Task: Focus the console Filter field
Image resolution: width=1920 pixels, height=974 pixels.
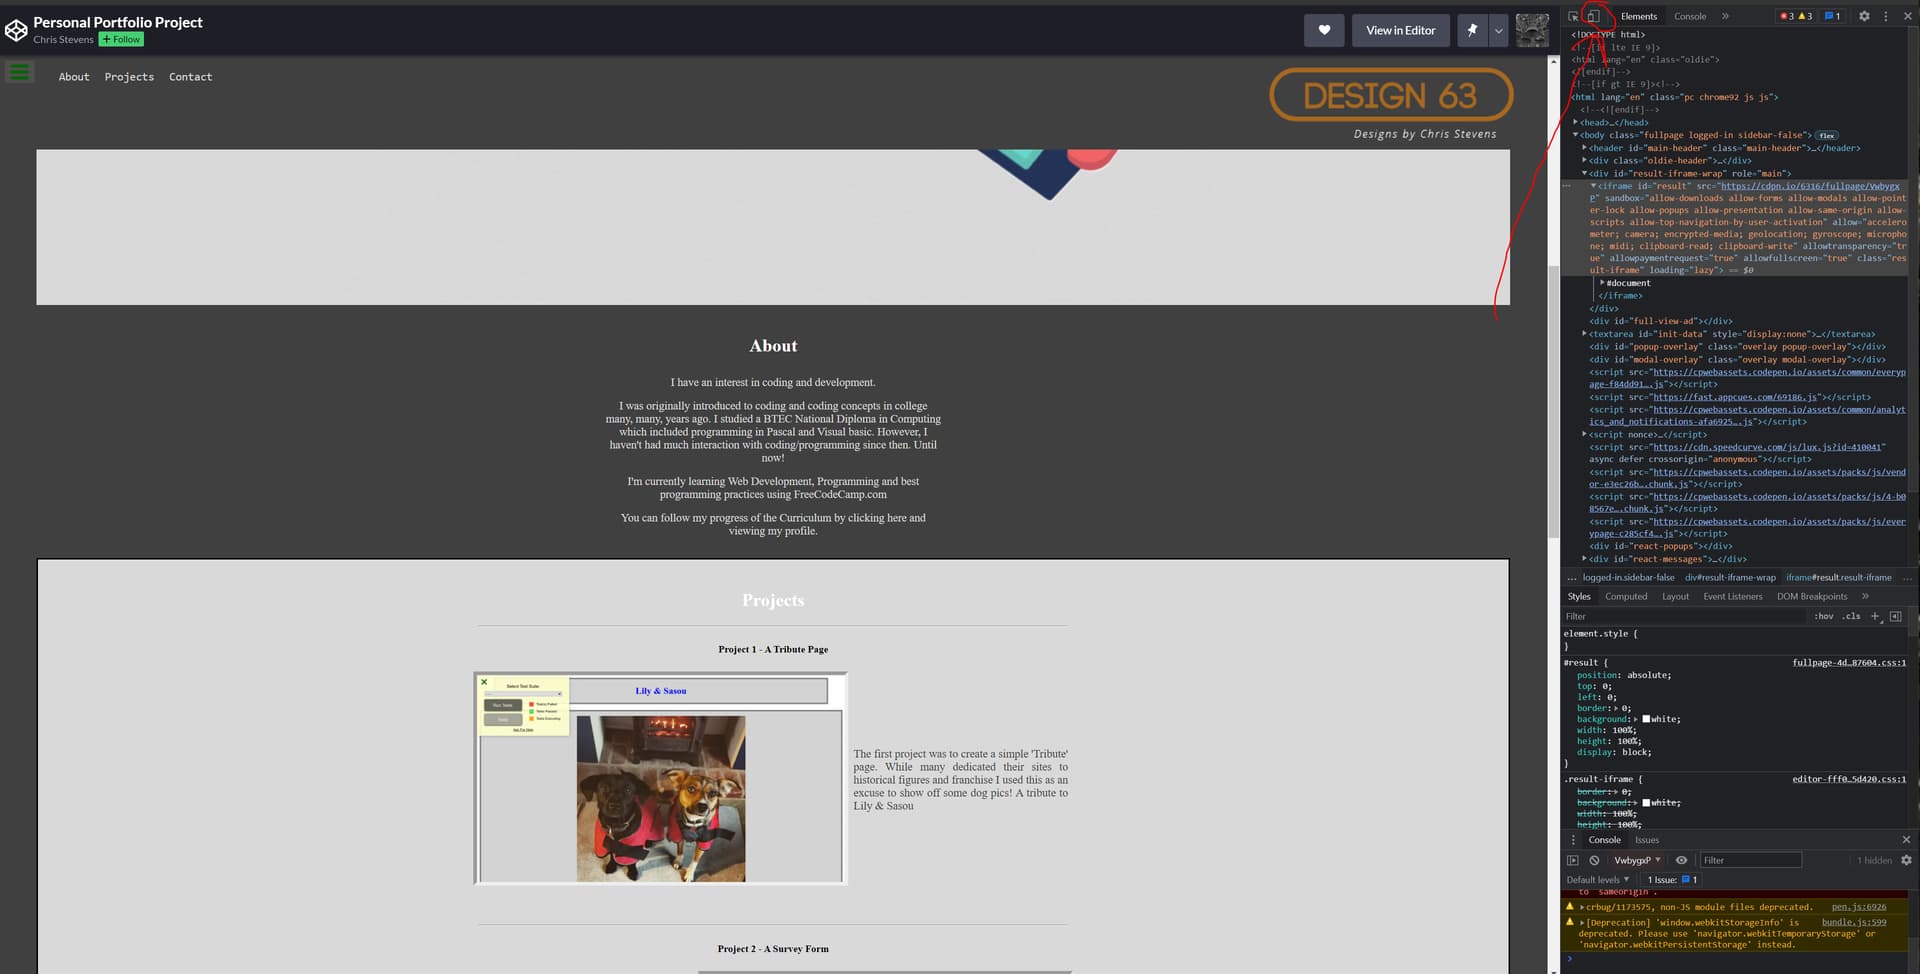Action: pyautogui.click(x=1750, y=860)
